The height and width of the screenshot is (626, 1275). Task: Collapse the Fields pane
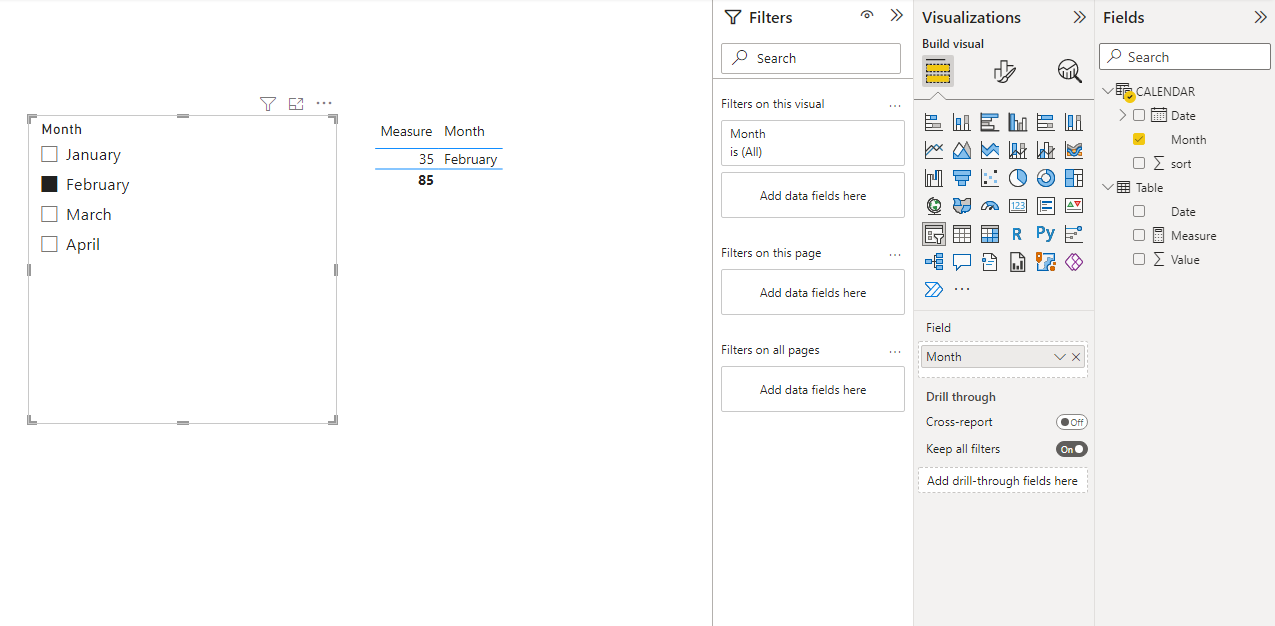pos(1260,17)
